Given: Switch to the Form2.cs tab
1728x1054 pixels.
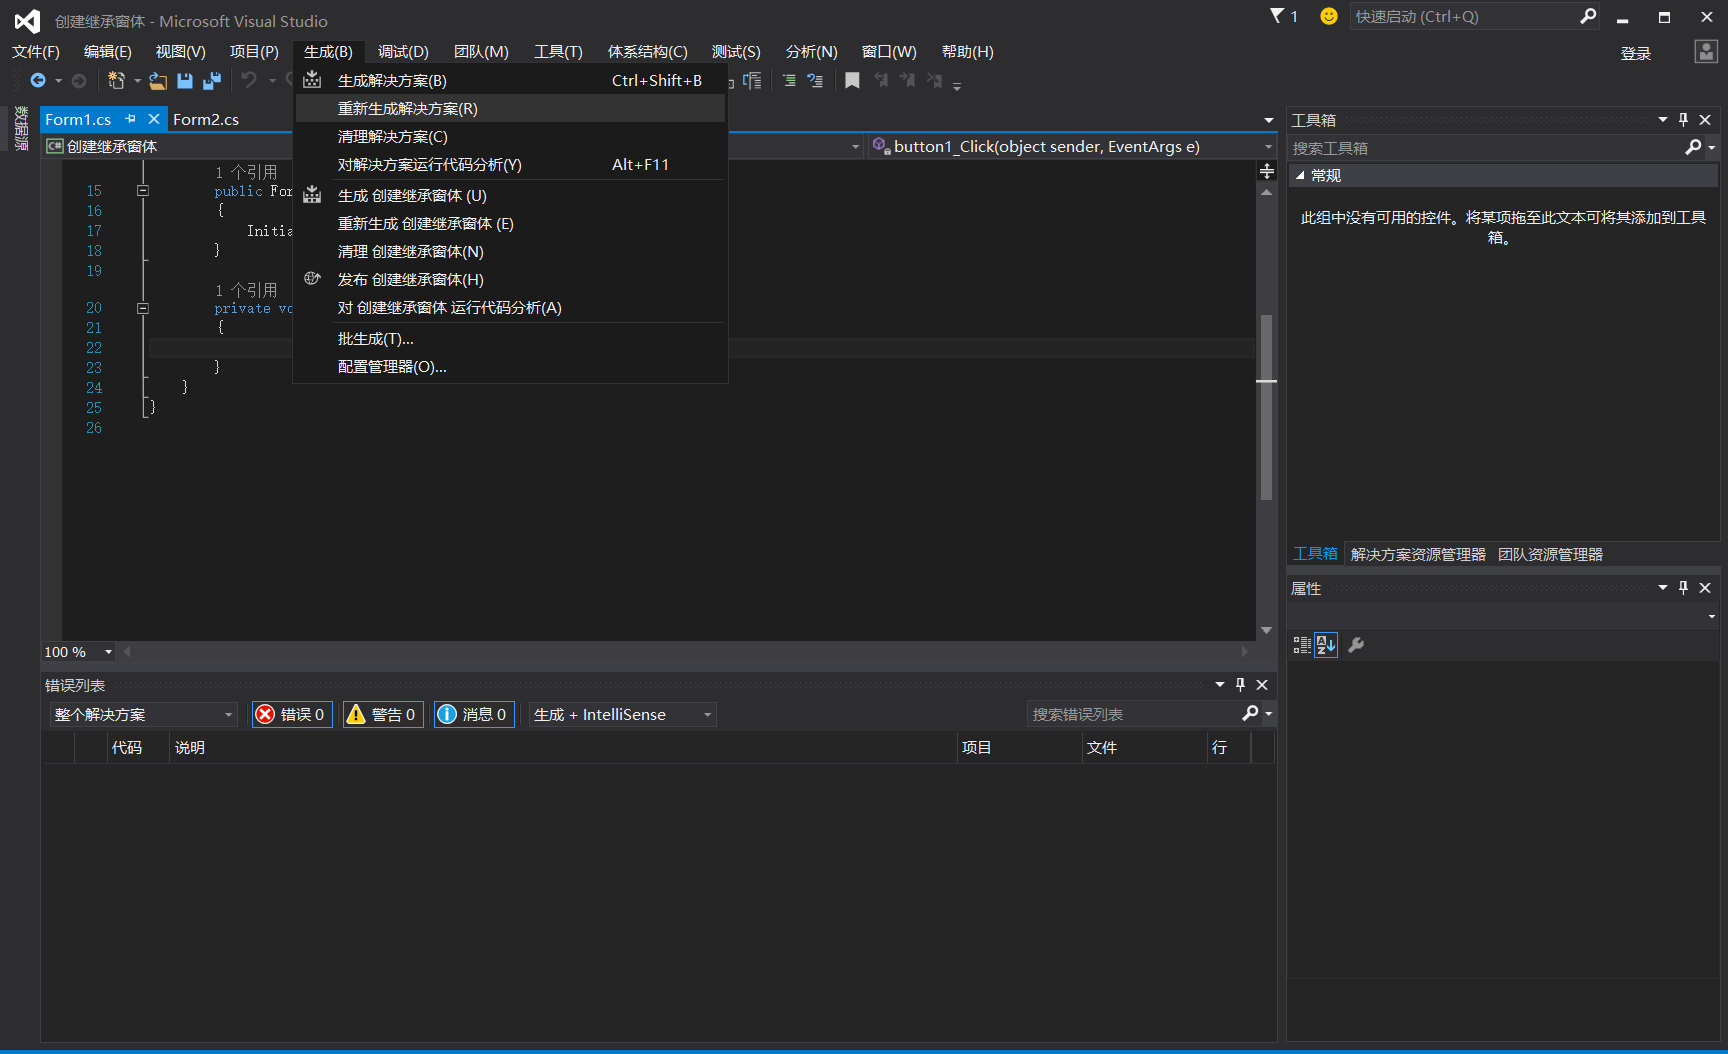Looking at the screenshot, I should 206,119.
